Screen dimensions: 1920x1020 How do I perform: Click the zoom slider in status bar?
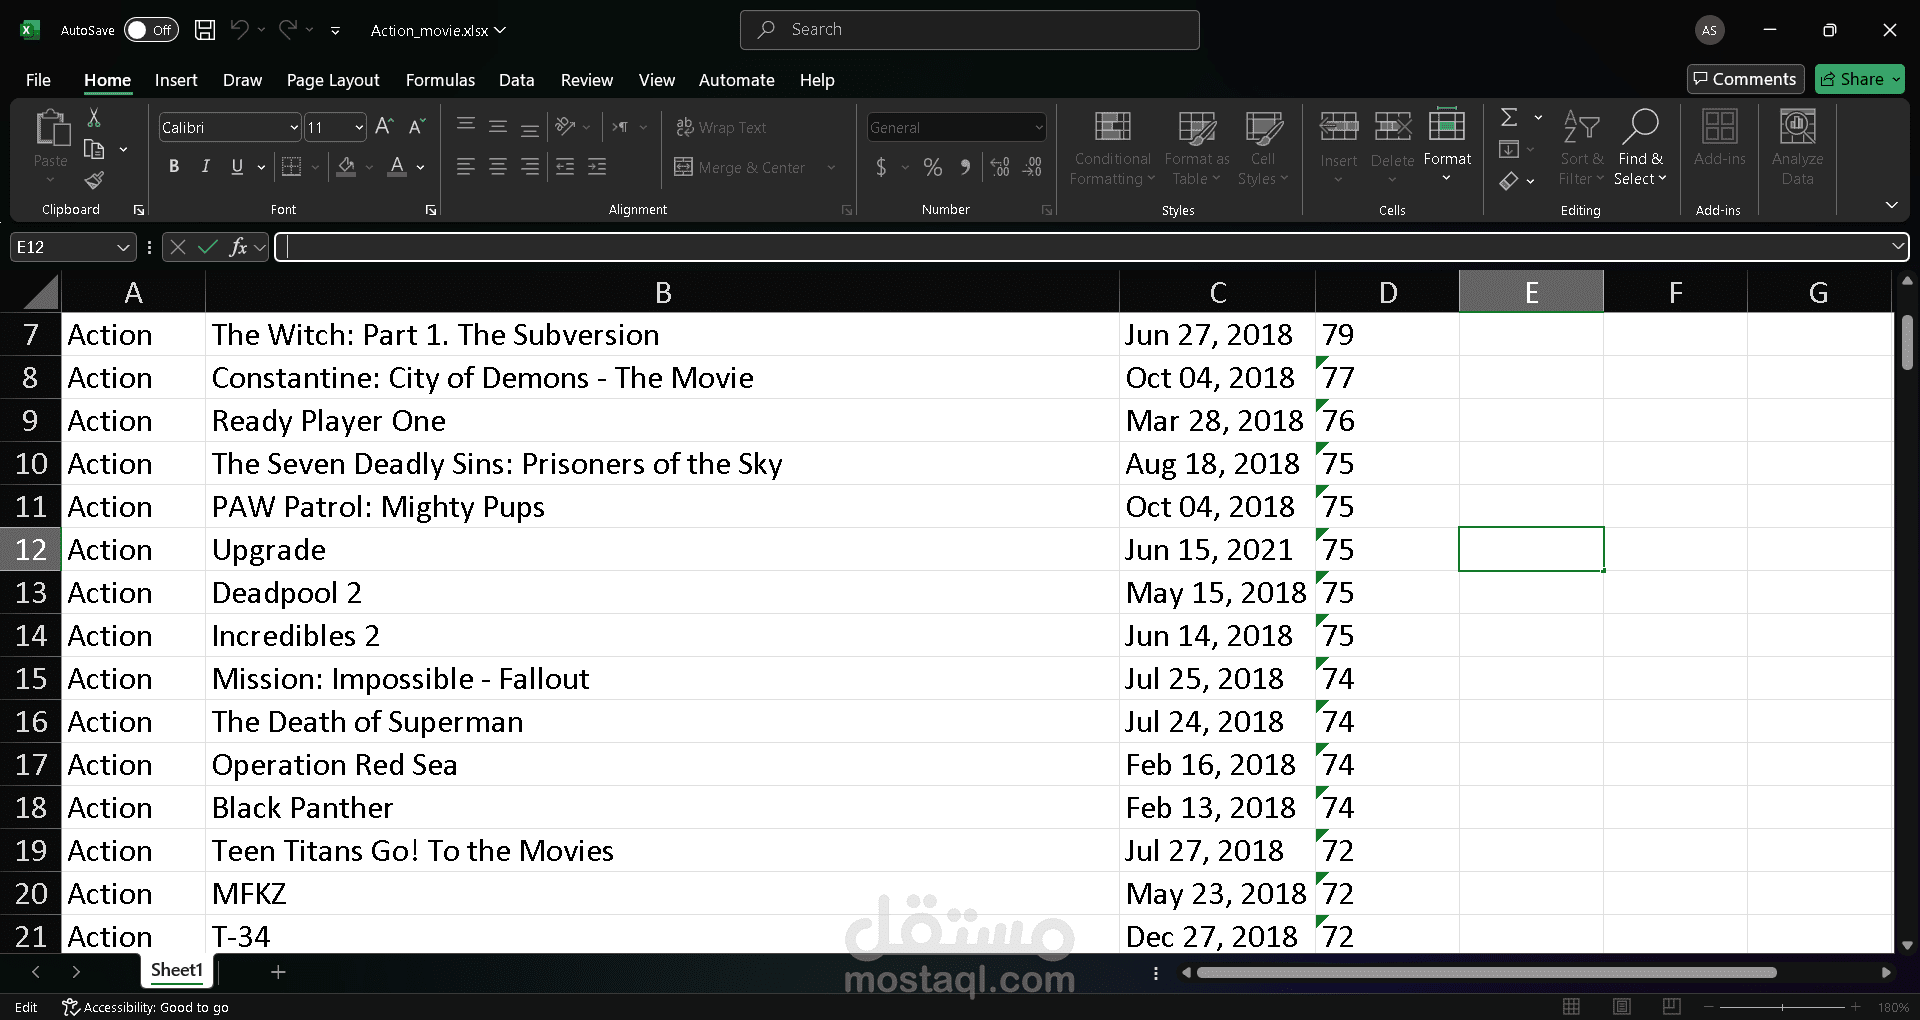[1782, 1007]
